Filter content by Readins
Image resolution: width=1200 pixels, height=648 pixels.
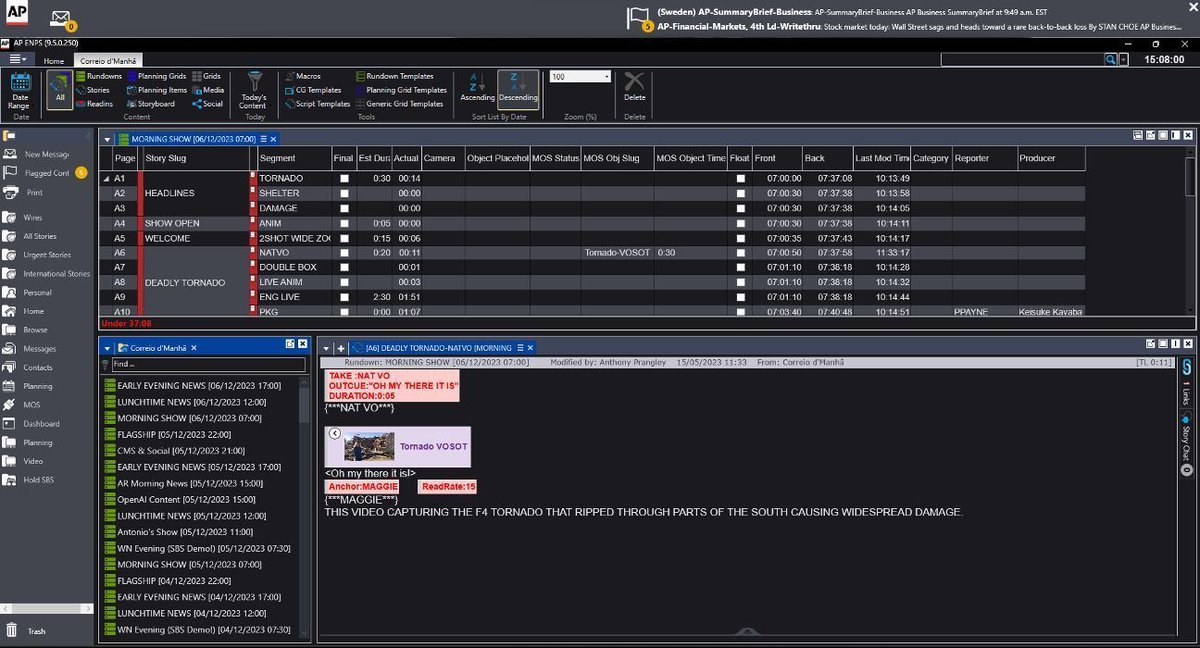[x=94, y=104]
